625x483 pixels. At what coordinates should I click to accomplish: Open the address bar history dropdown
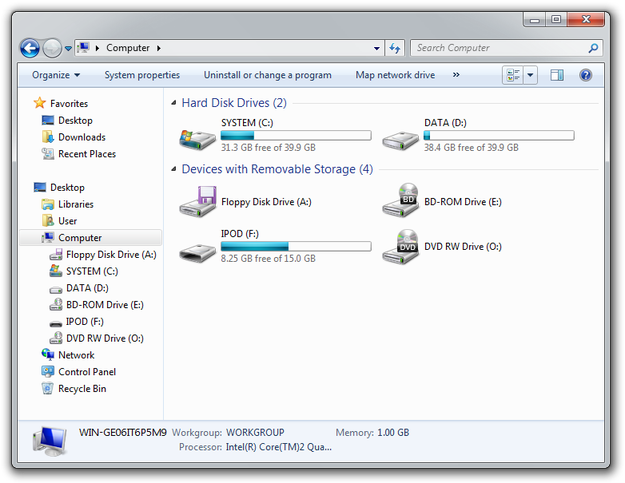[377, 48]
